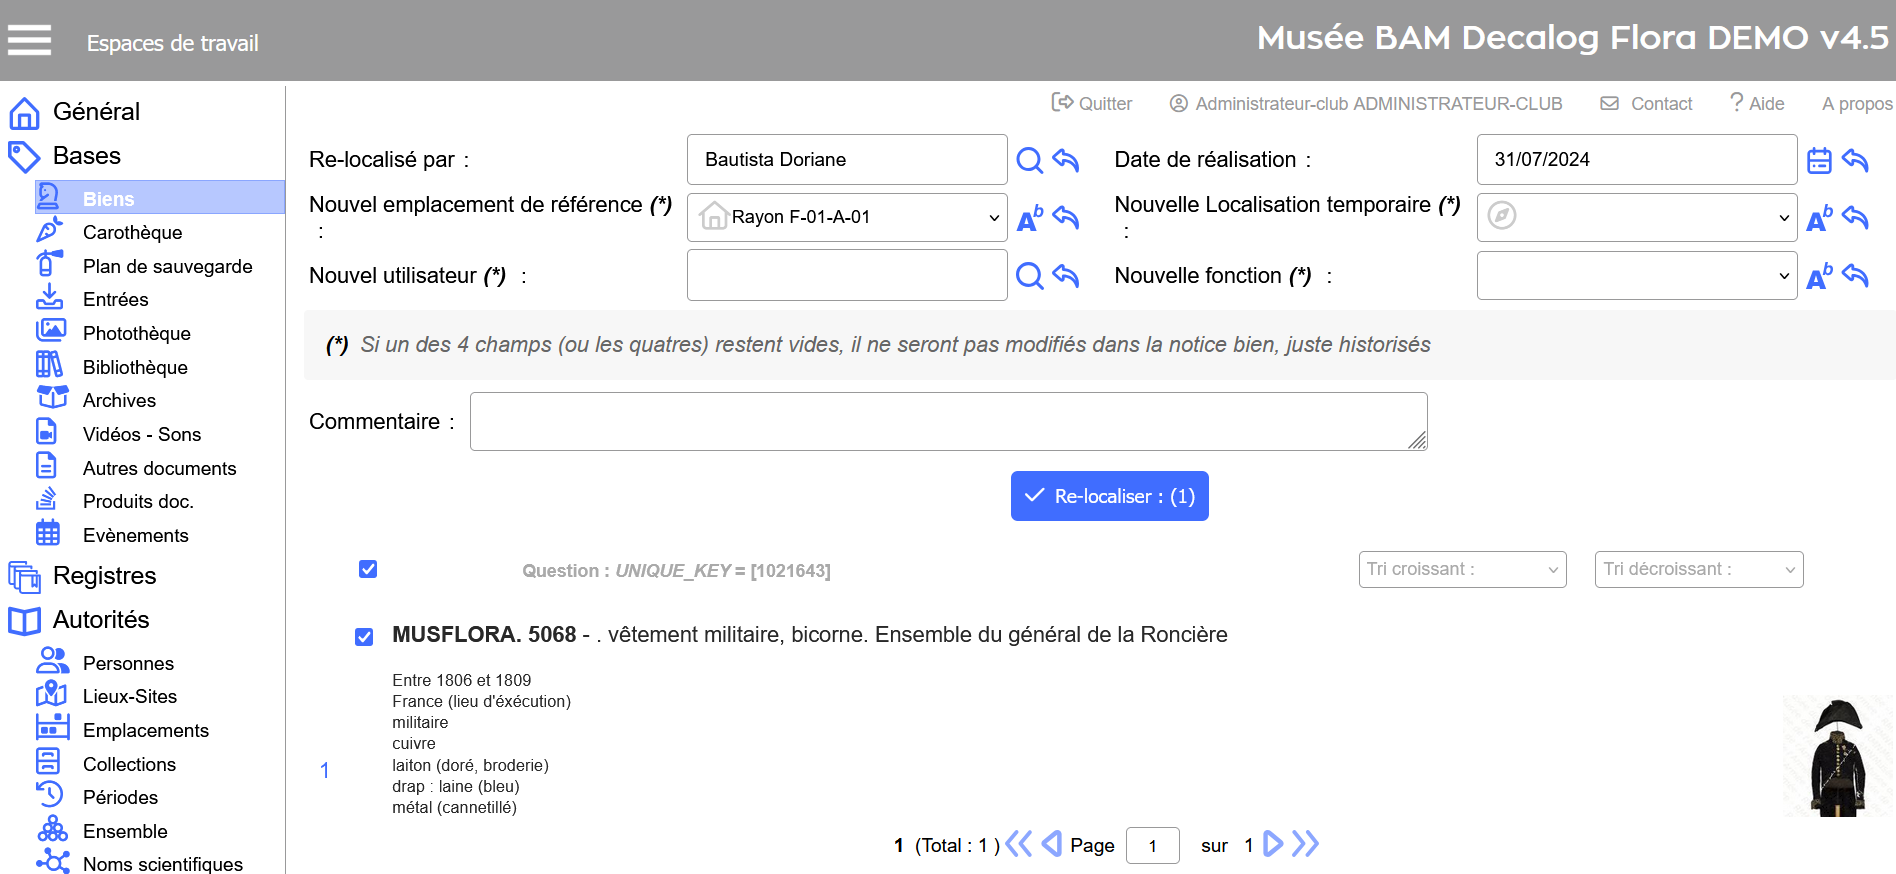The image size is (1896, 874).
Task: Click the Ab icon beside Nouvel emplacement de référence
Action: pyautogui.click(x=1029, y=218)
